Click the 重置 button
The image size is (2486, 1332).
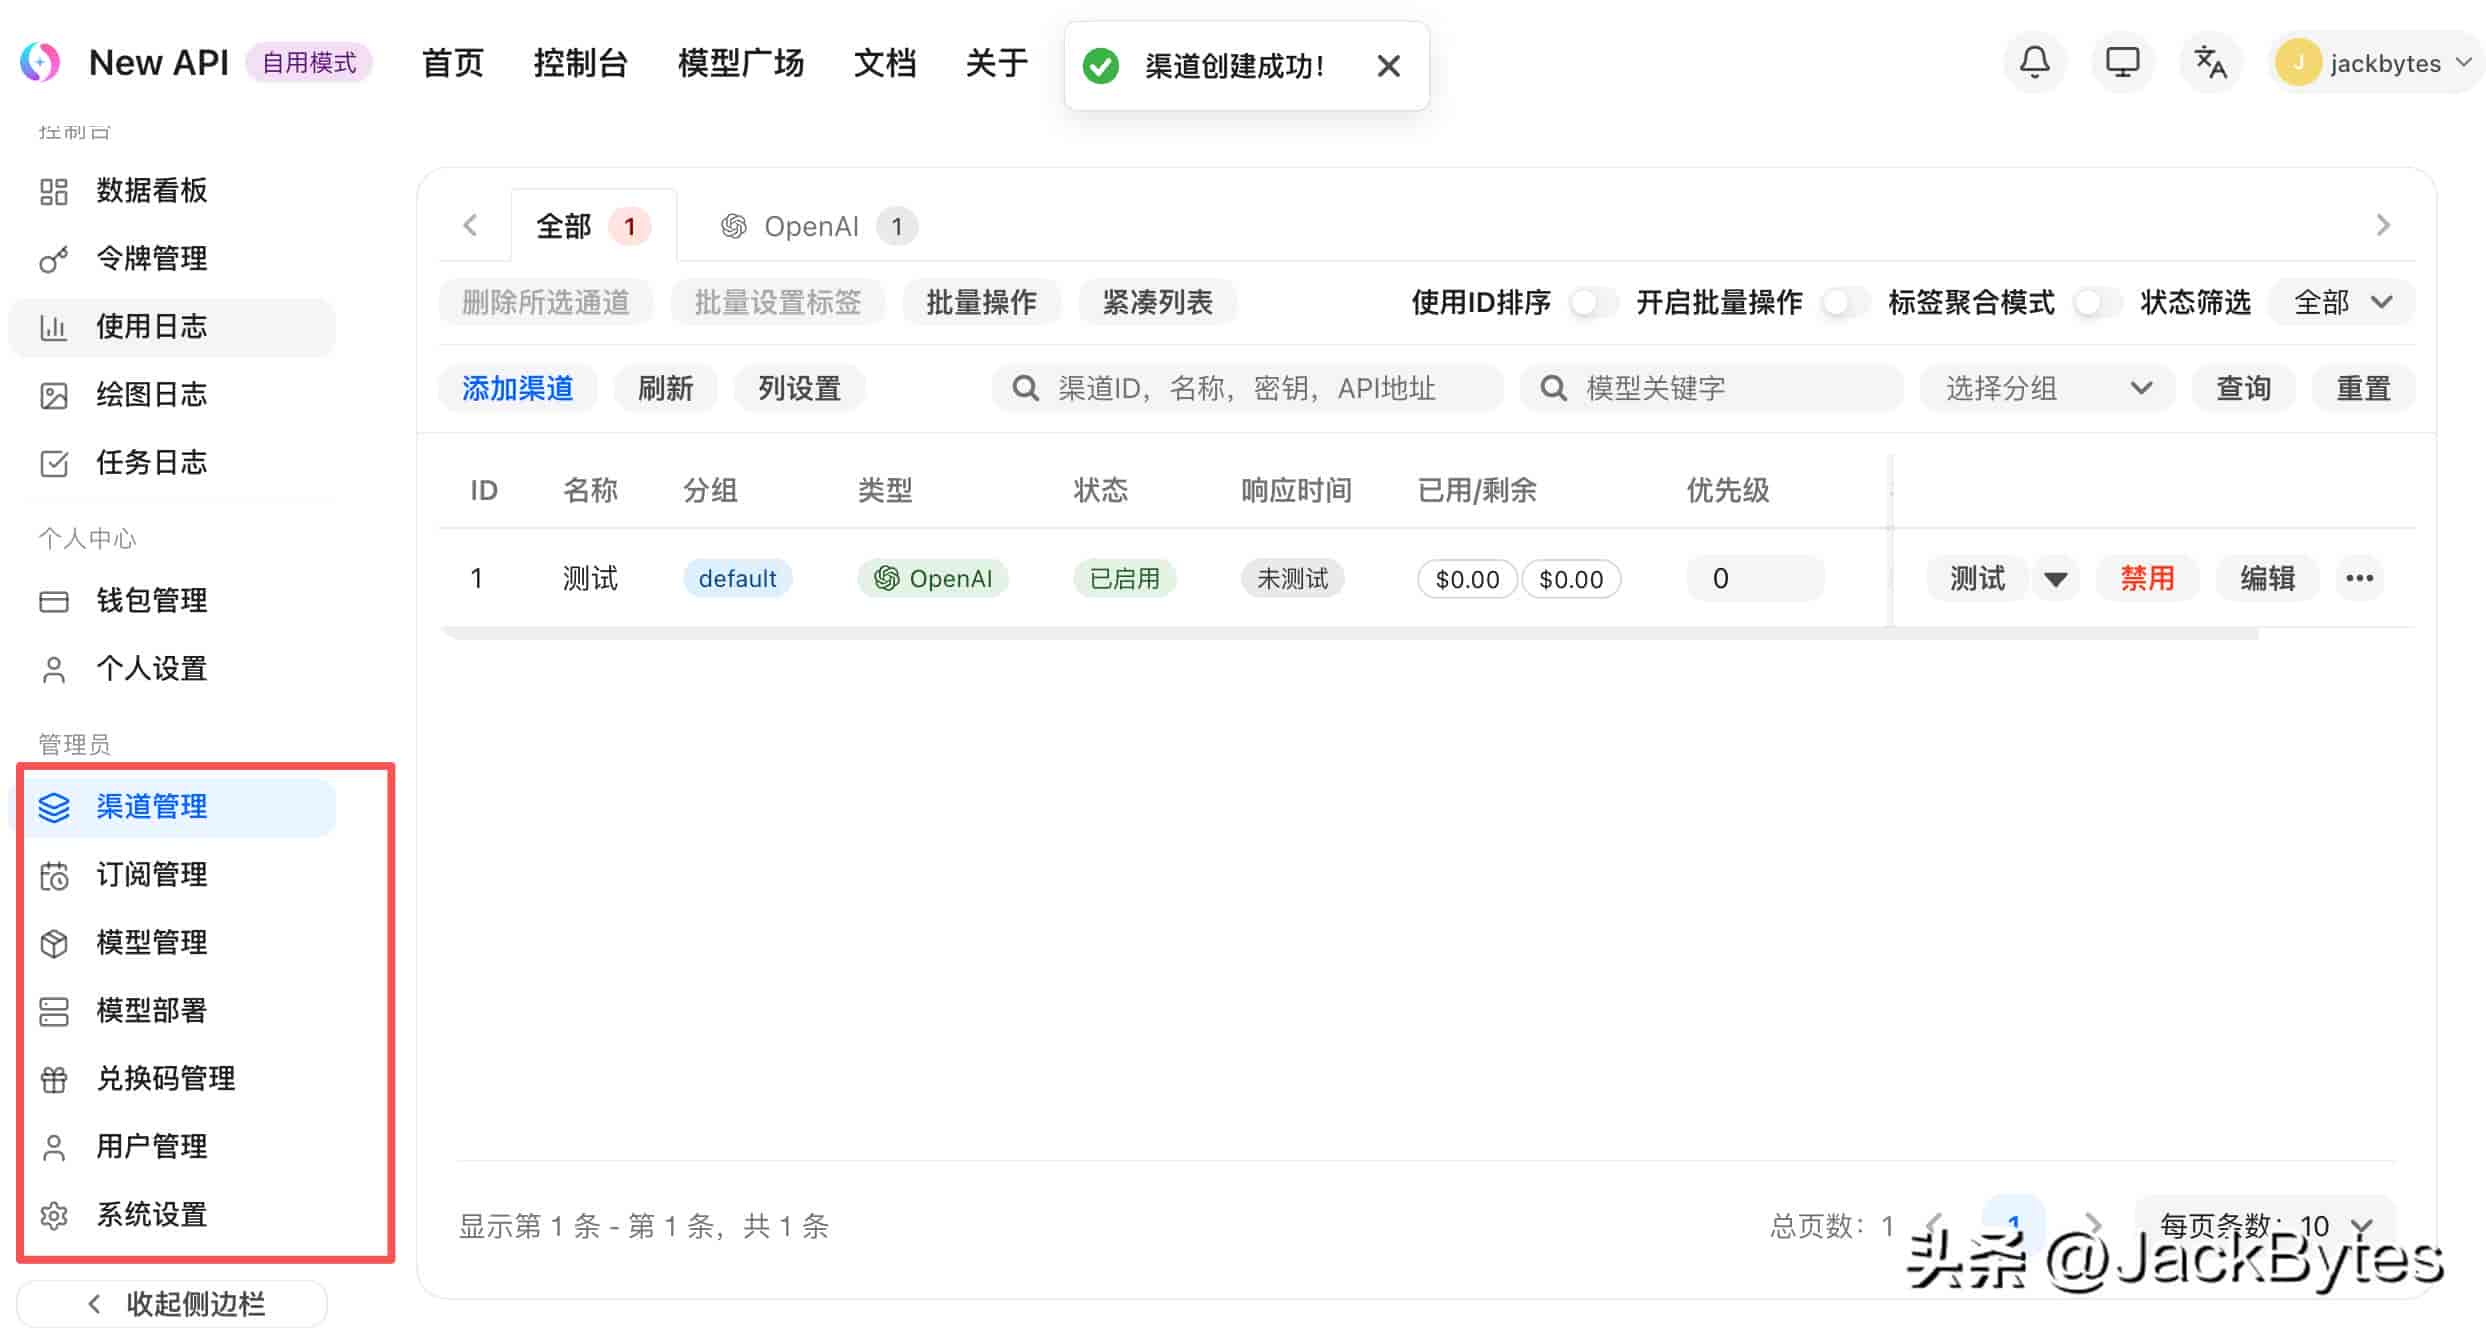[x=2363, y=388]
